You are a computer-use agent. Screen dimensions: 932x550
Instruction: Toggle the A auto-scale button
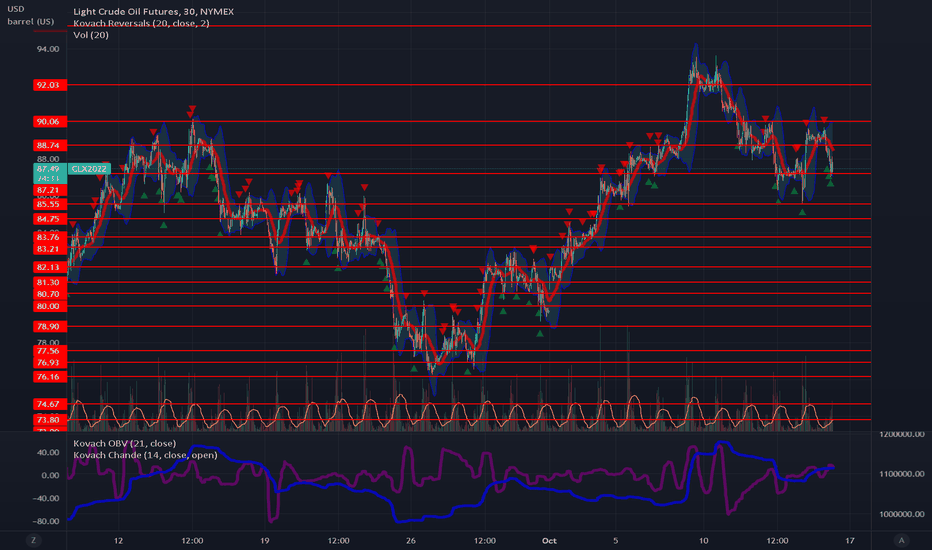[901, 540]
